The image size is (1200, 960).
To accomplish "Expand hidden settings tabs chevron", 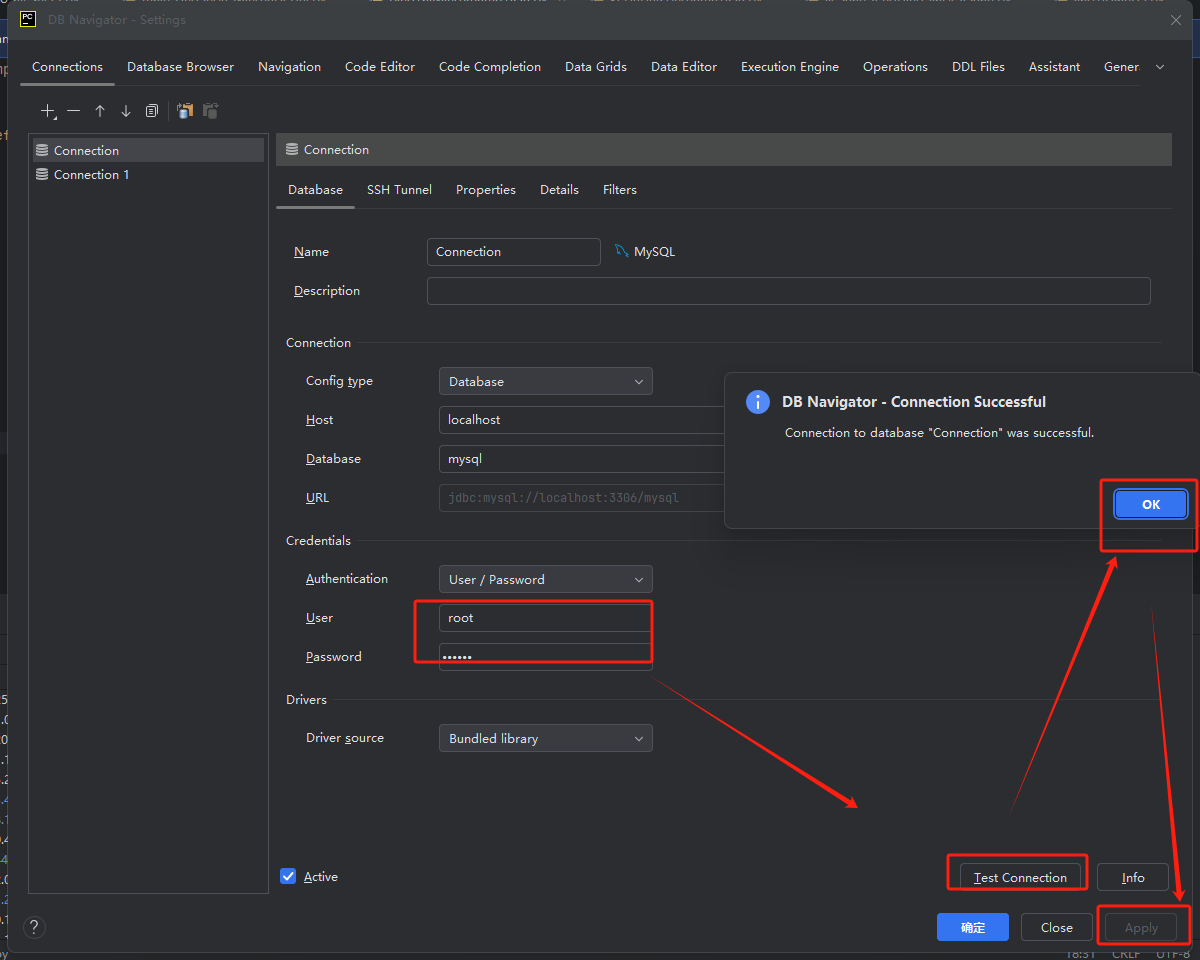I will click(1160, 67).
